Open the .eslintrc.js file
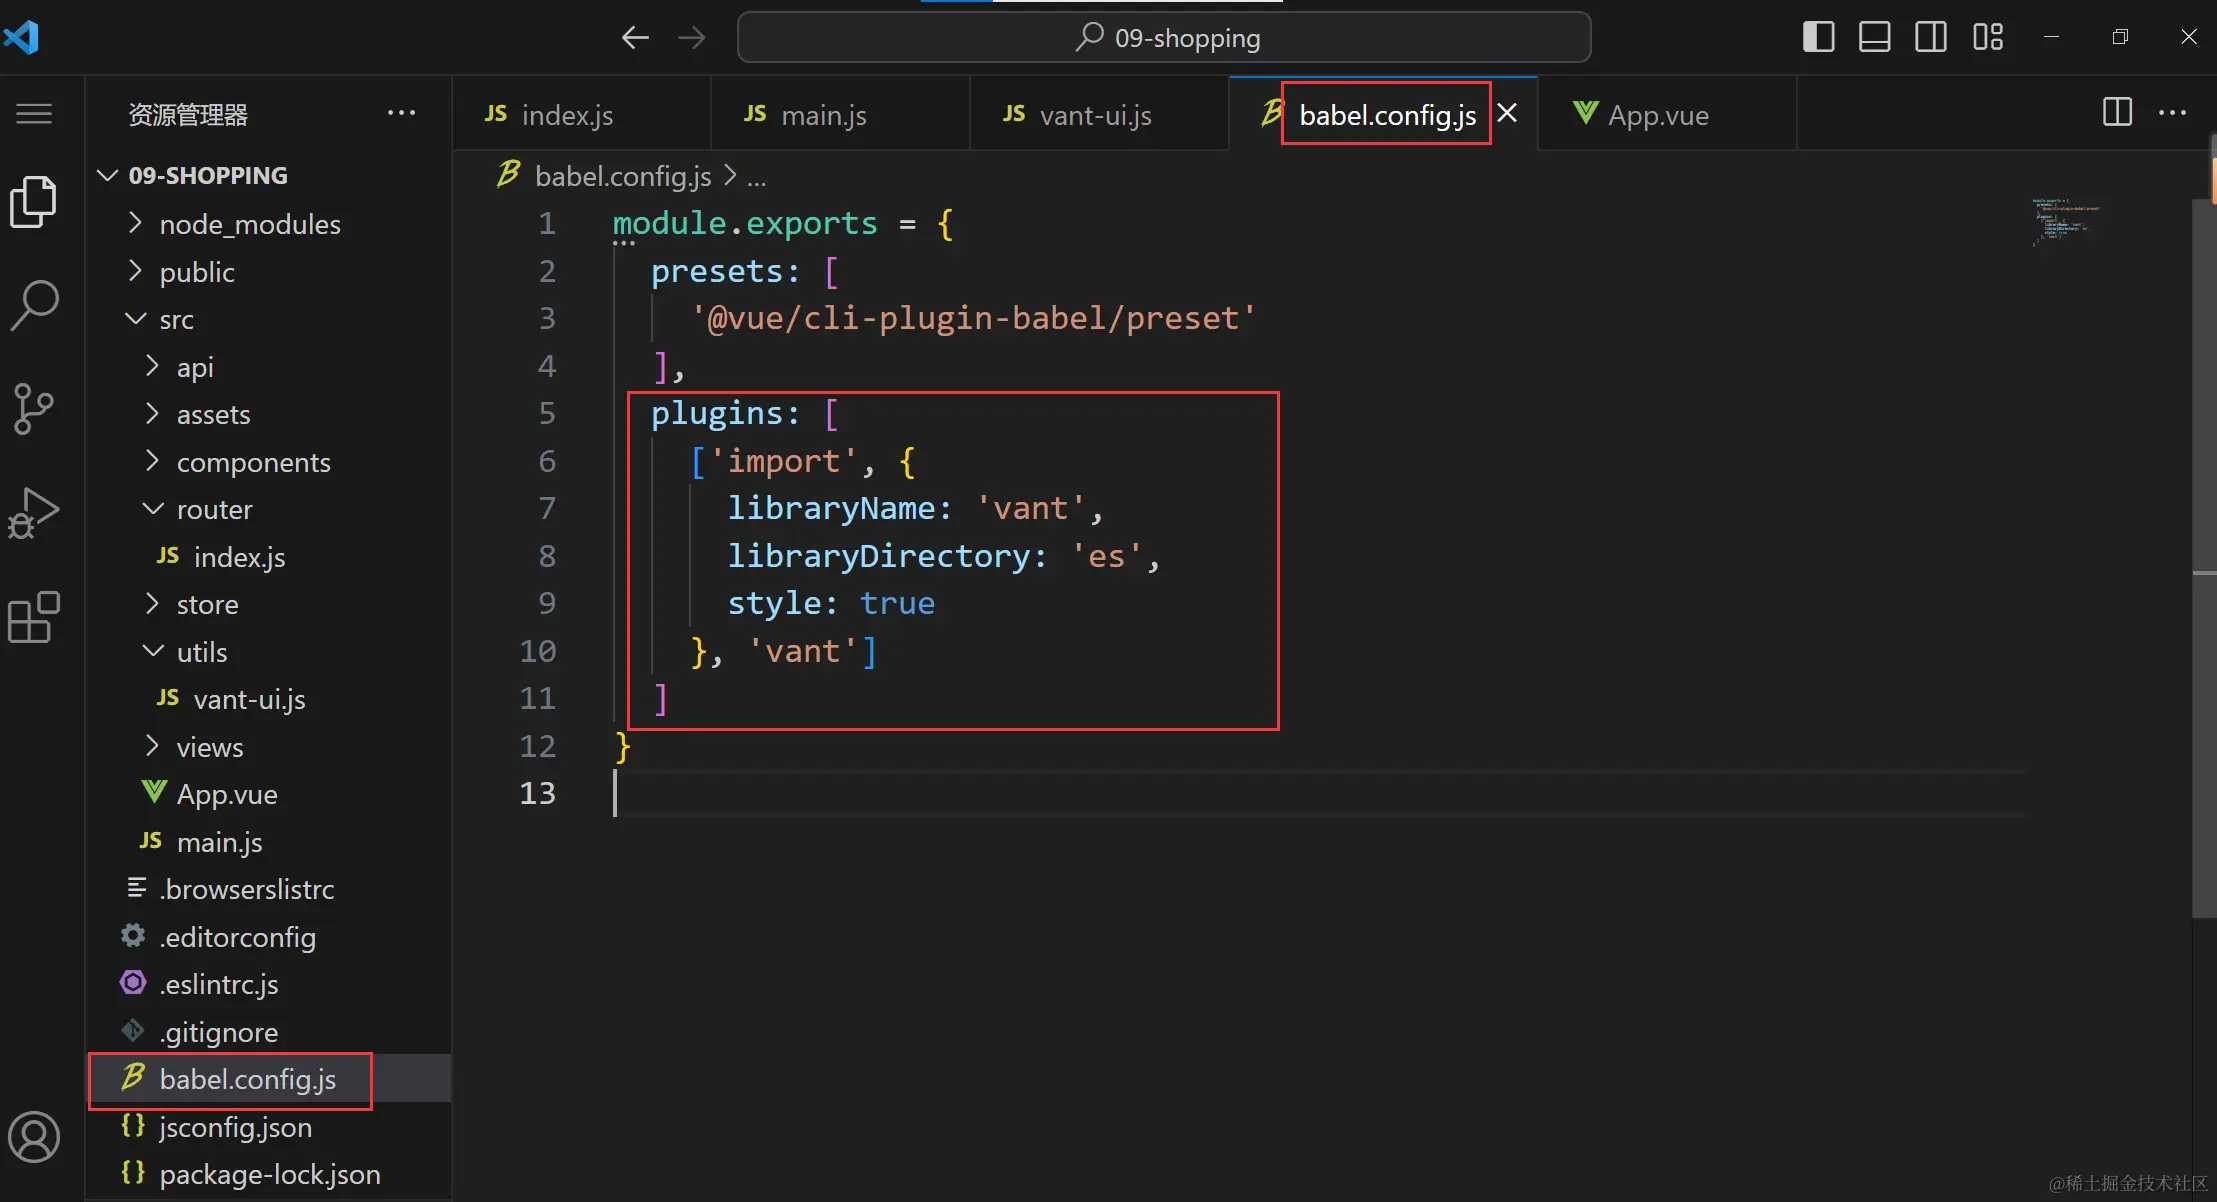Viewport: 2217px width, 1202px height. click(269, 984)
